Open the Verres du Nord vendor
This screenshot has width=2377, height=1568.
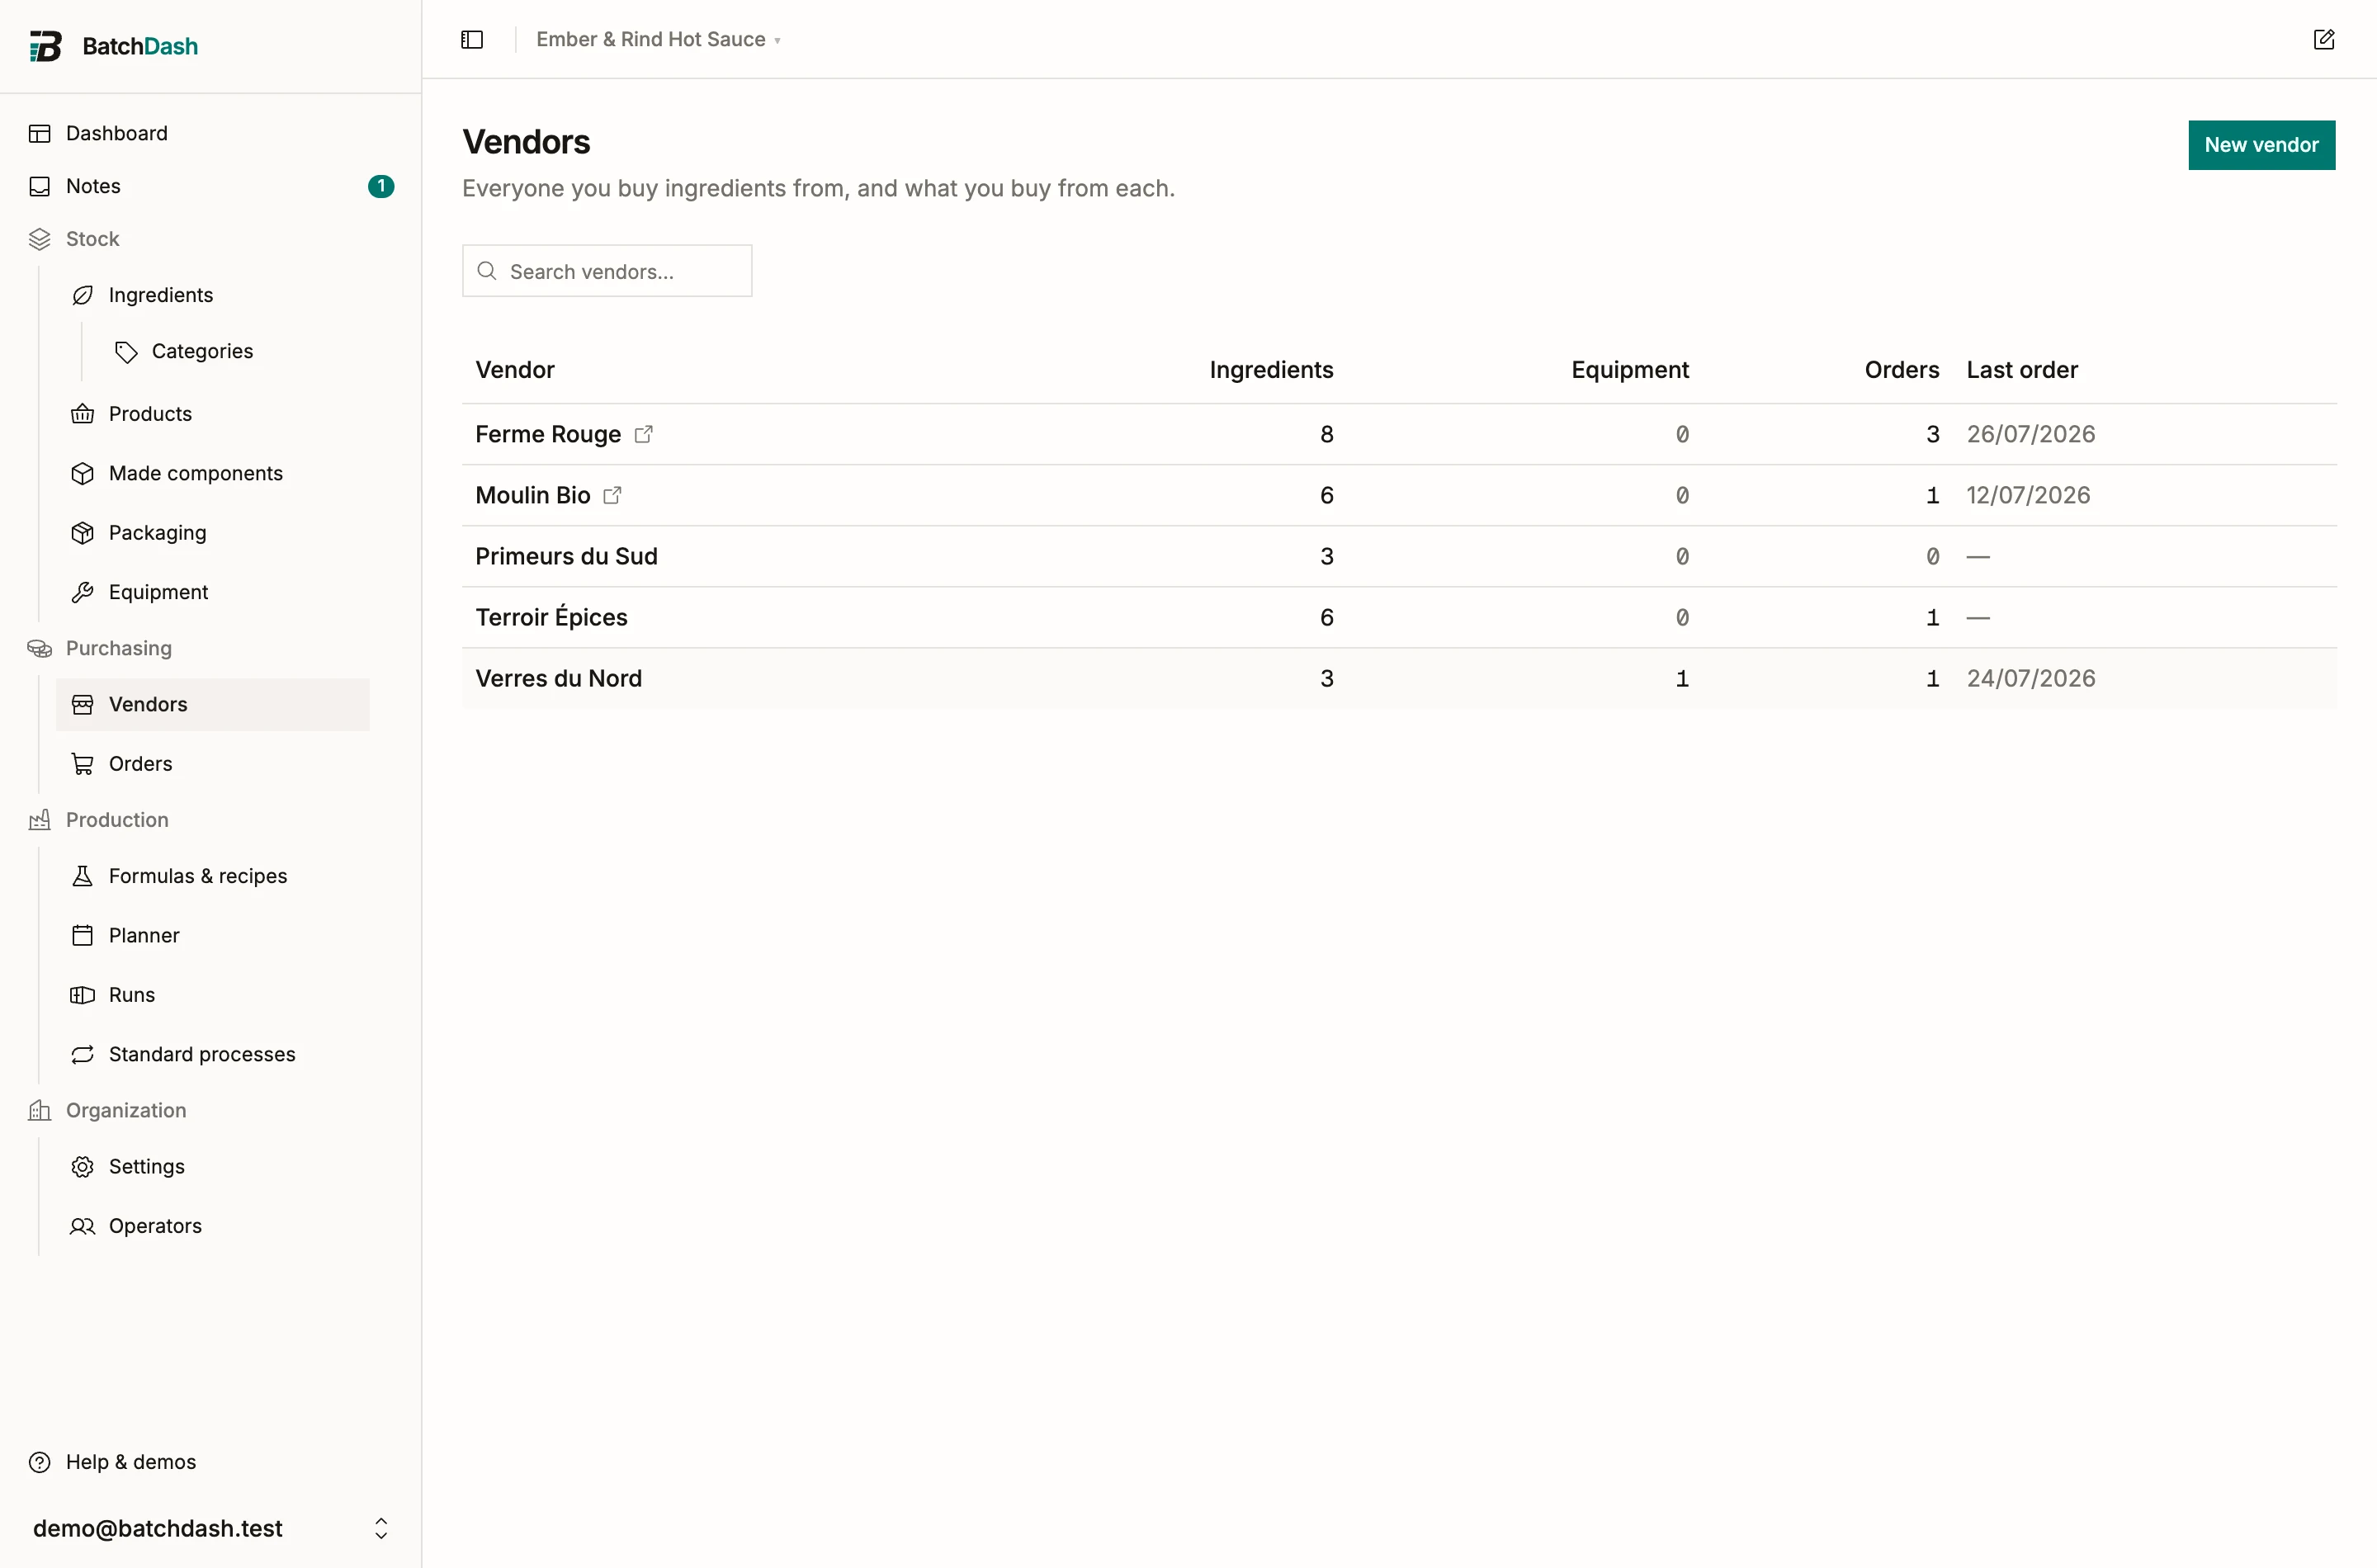click(x=558, y=678)
